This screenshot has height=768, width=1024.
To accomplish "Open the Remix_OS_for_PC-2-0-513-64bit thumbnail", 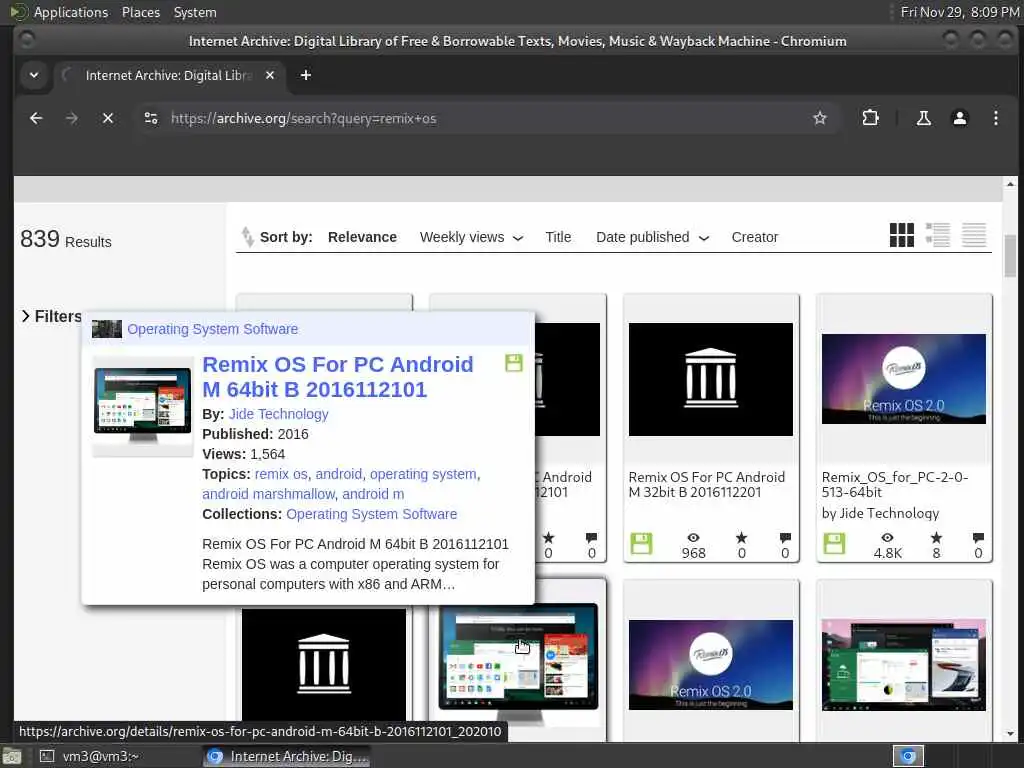I will (903, 379).
